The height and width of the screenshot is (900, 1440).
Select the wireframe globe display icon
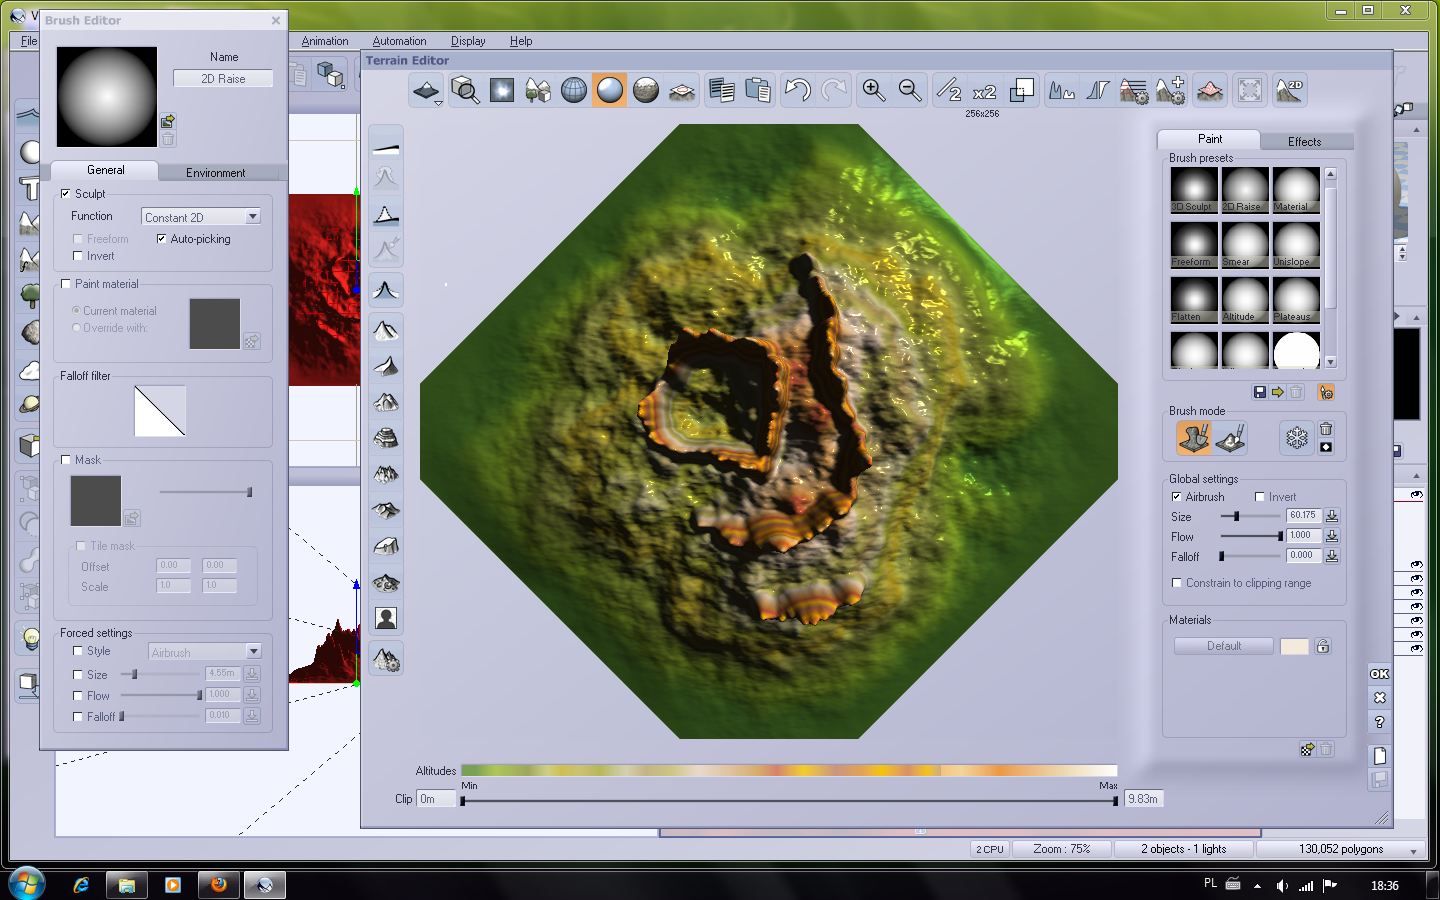[574, 91]
